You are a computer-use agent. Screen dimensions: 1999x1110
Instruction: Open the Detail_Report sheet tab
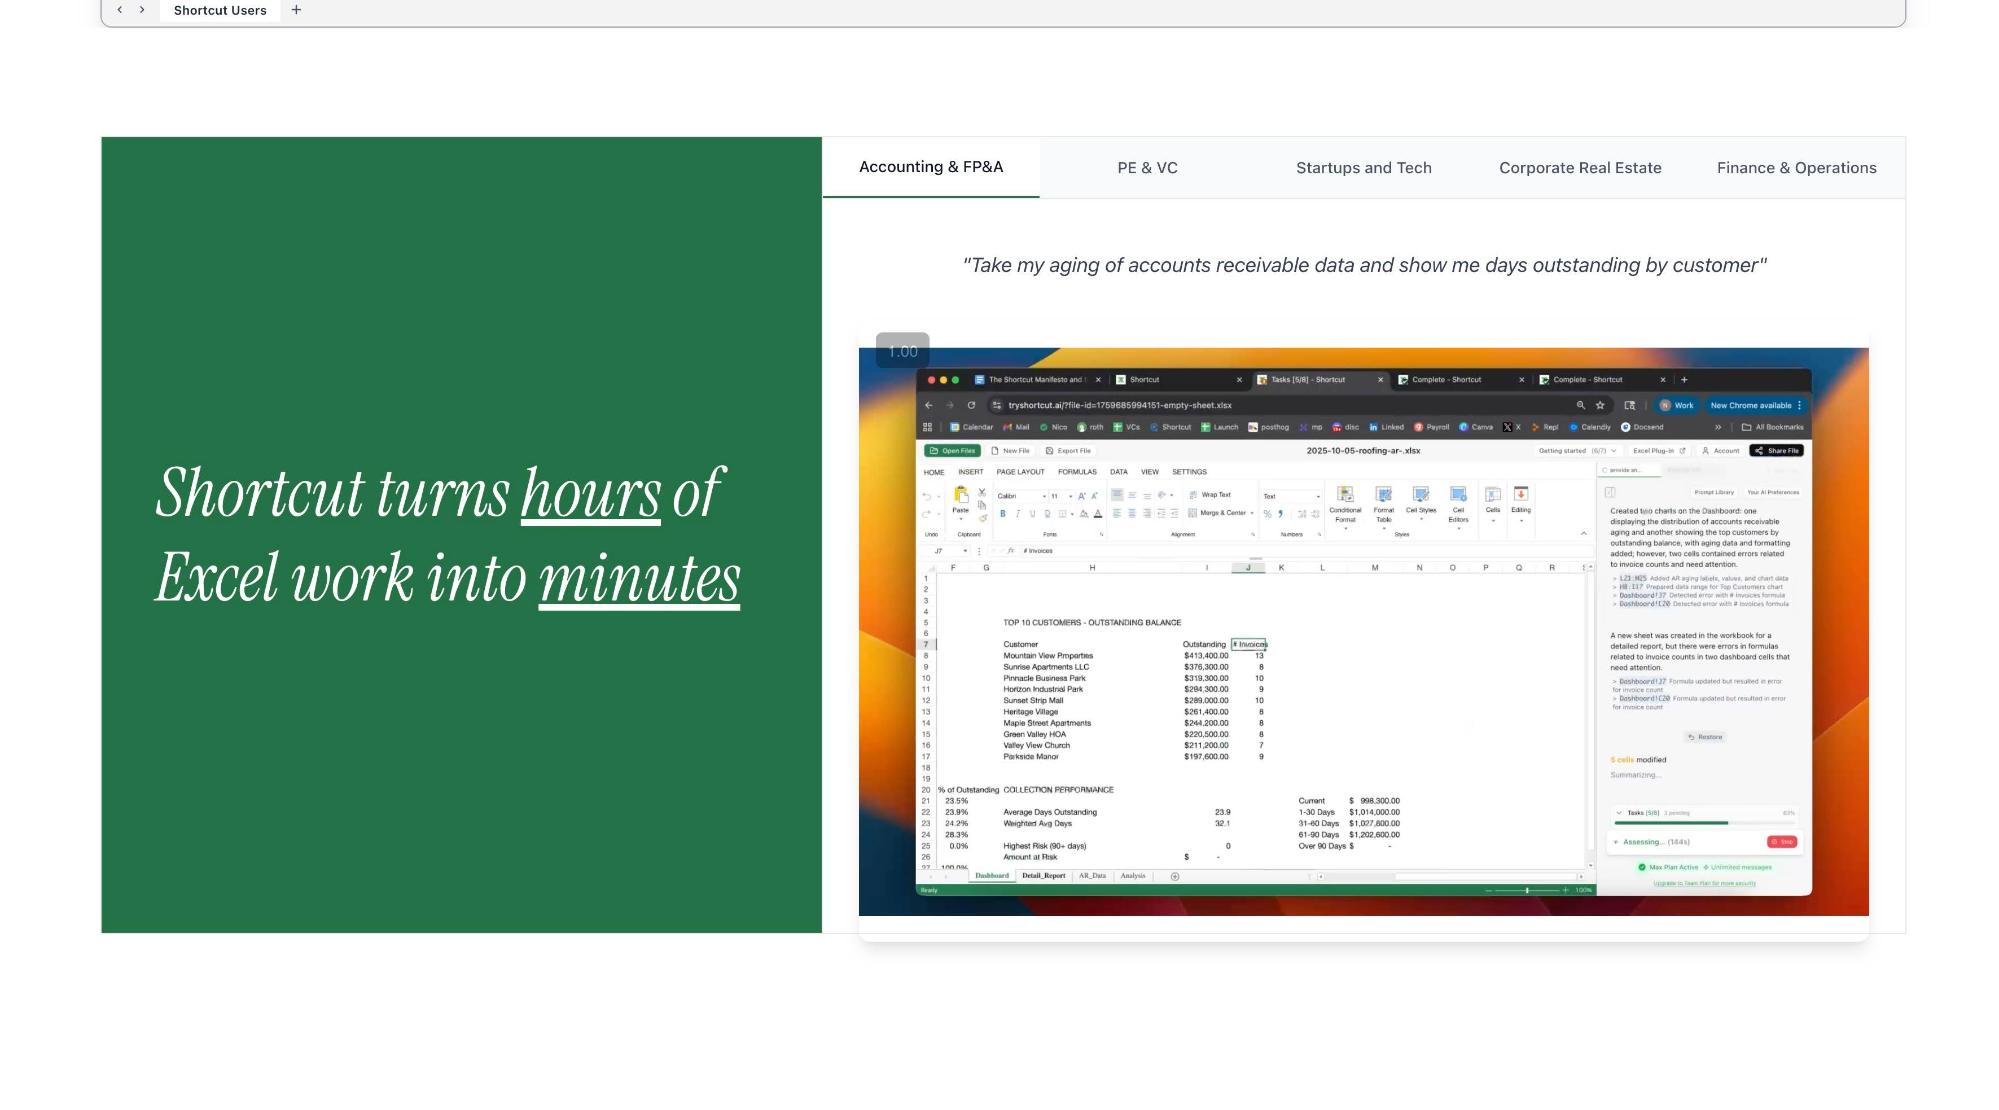coord(1043,876)
